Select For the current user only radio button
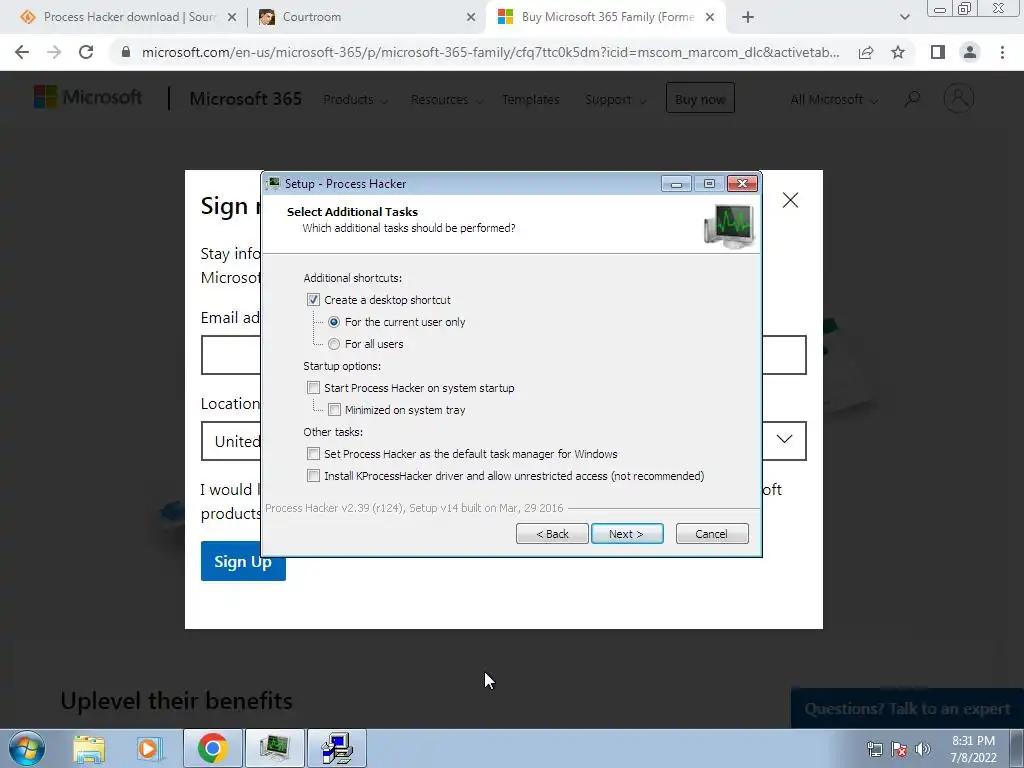The width and height of the screenshot is (1024, 768). (334, 322)
